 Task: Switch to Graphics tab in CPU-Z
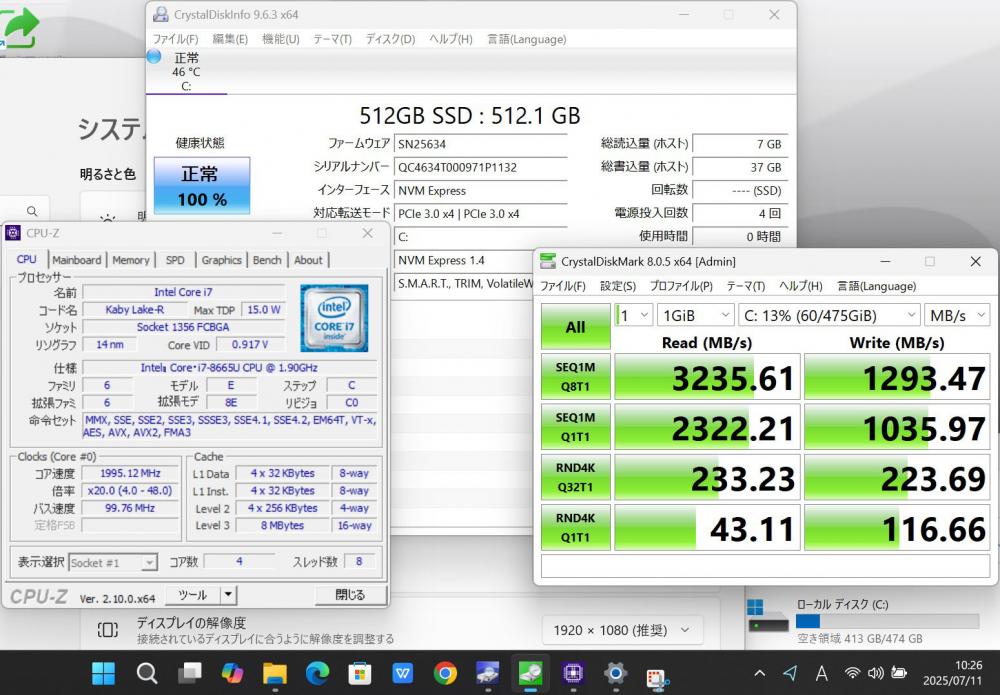[x=221, y=260]
